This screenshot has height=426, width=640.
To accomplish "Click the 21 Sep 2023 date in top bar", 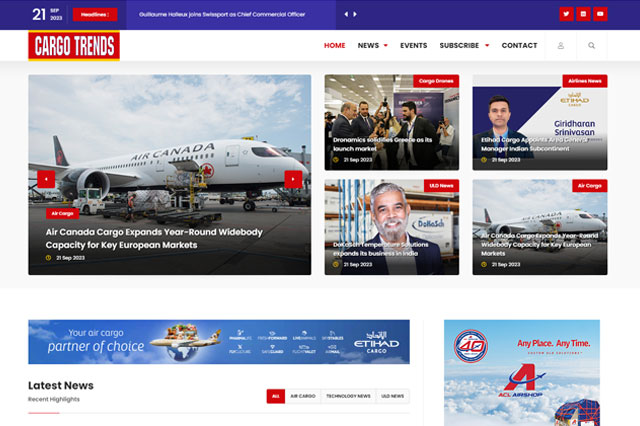I will coord(47,14).
